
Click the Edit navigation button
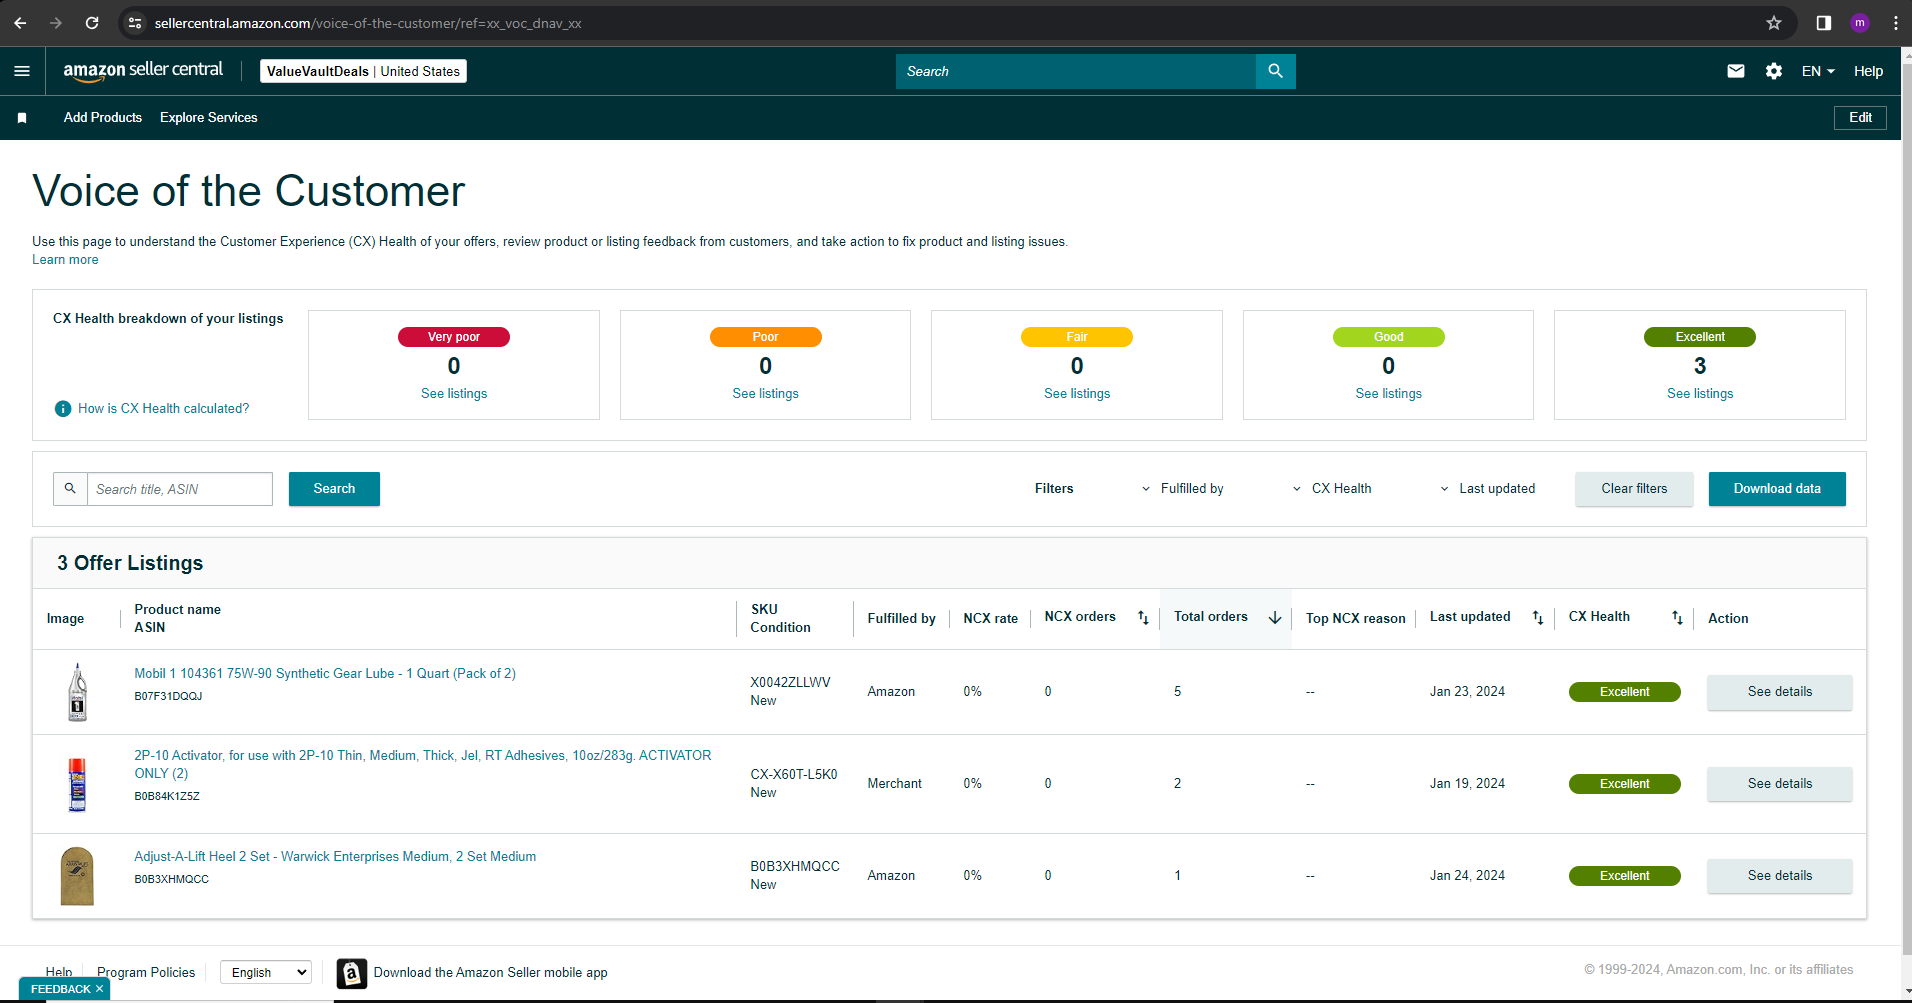point(1860,118)
